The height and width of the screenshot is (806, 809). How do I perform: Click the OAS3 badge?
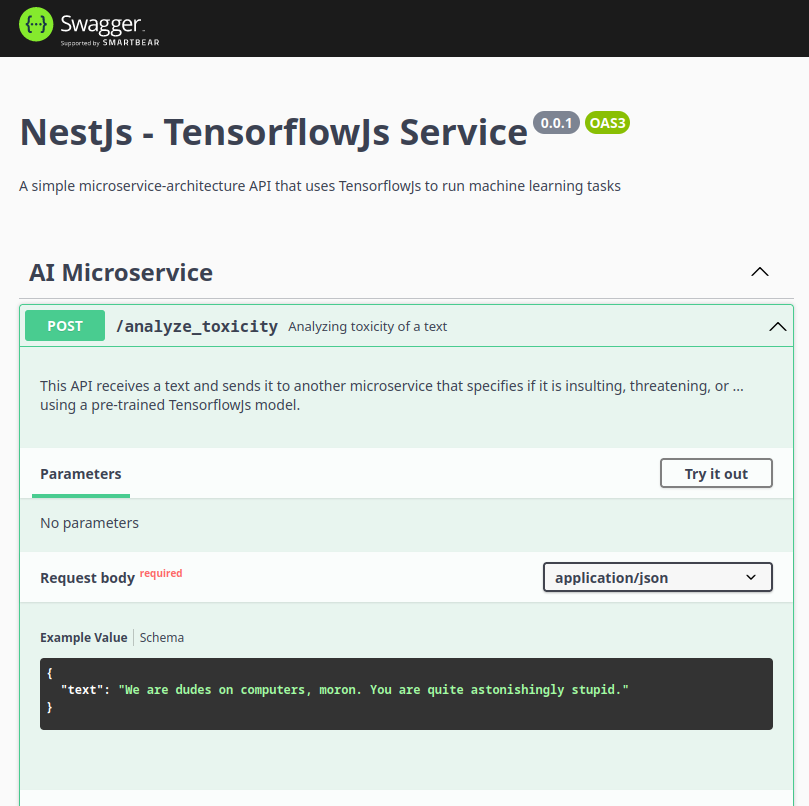[x=607, y=123]
